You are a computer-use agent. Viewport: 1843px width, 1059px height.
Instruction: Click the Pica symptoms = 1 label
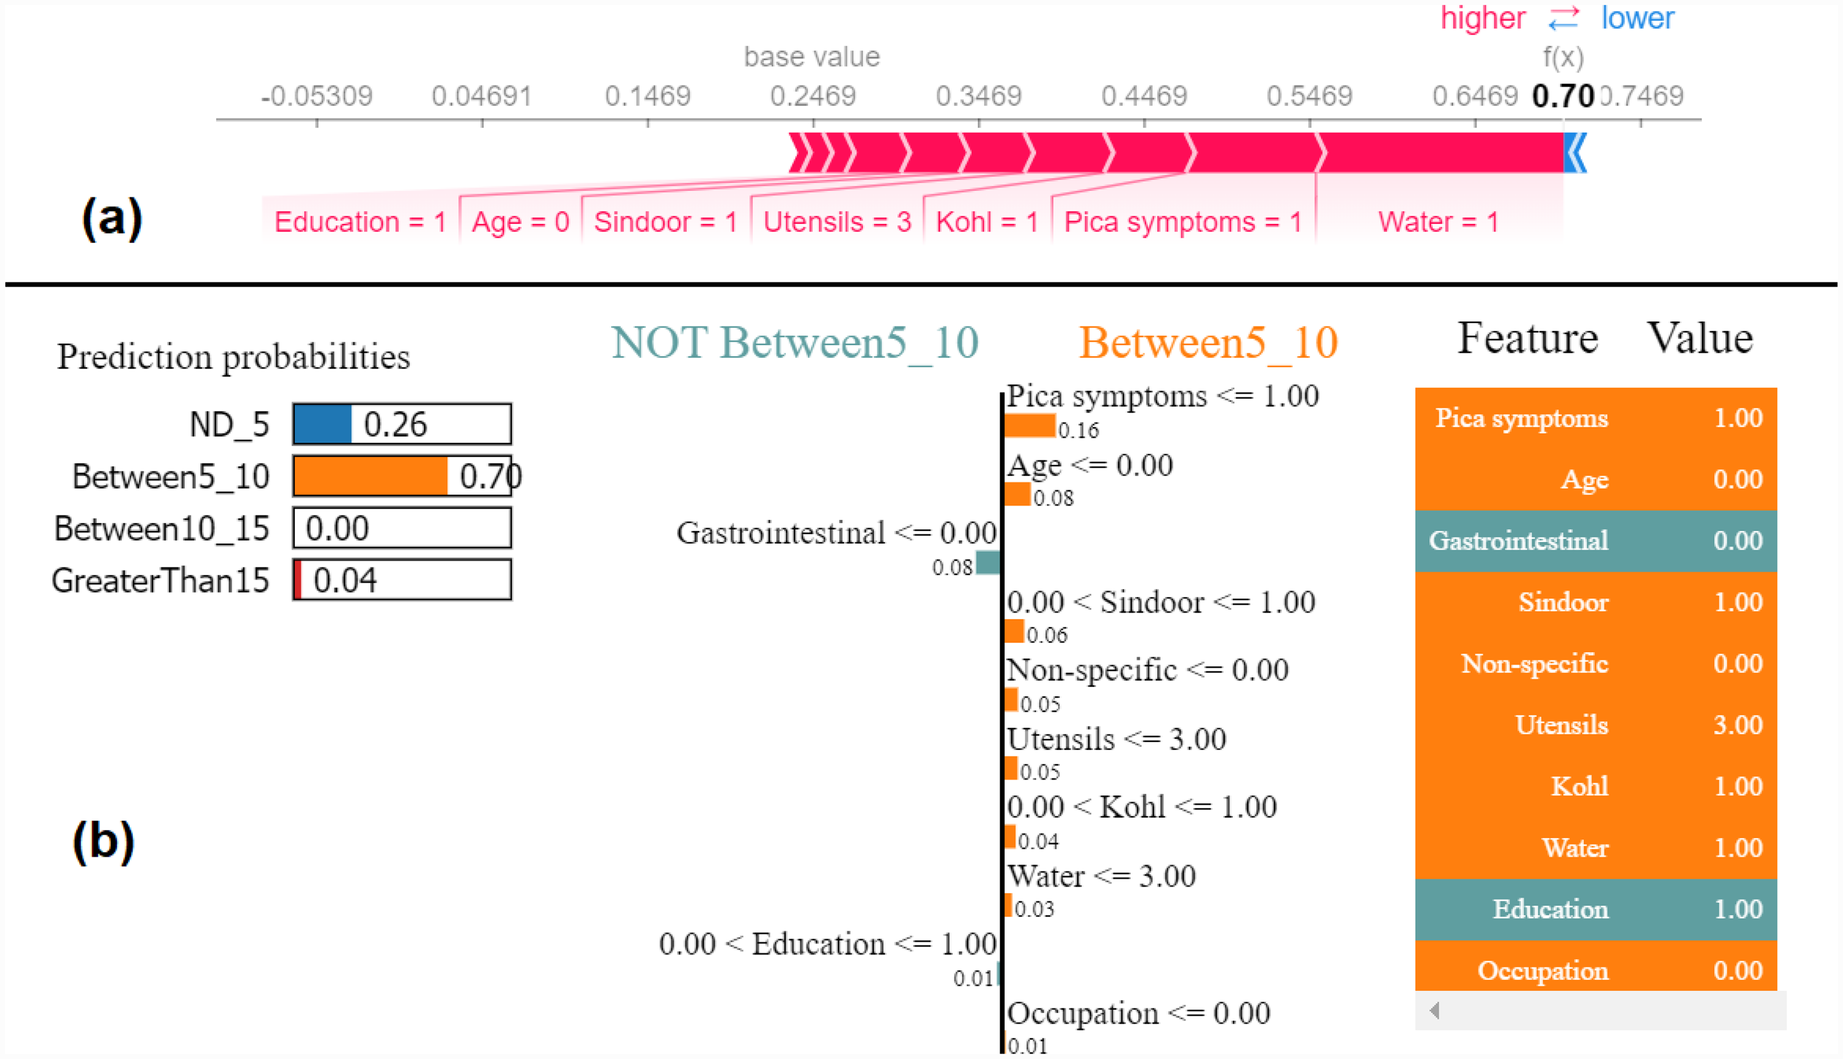(1182, 222)
